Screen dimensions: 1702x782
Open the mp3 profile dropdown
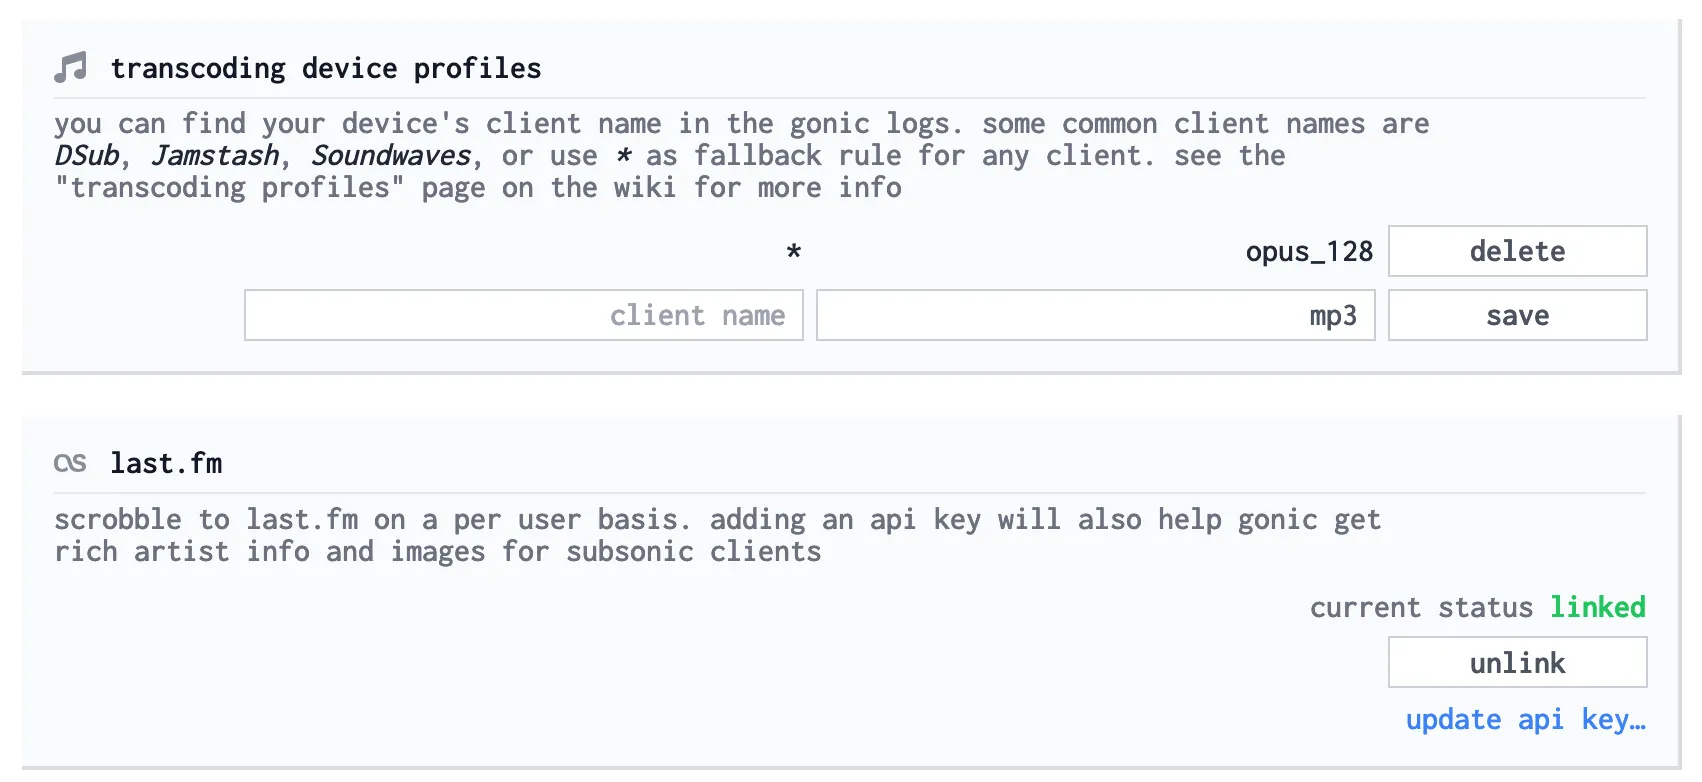(x=1096, y=315)
